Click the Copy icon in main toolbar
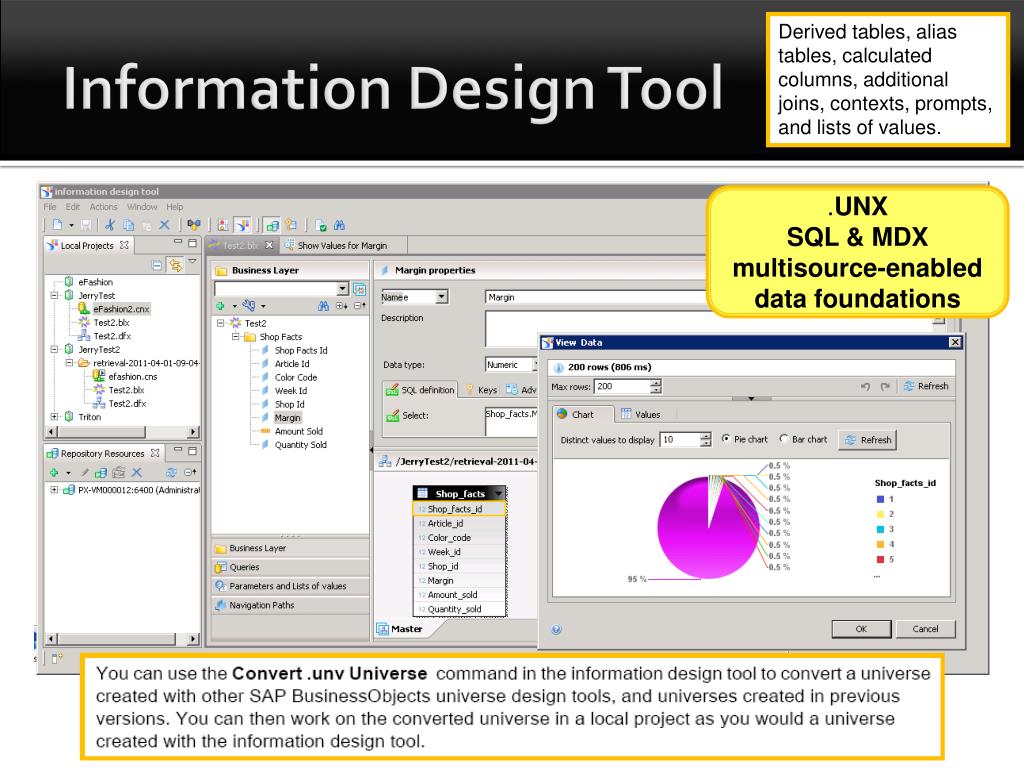This screenshot has height=768, width=1024. [129, 225]
